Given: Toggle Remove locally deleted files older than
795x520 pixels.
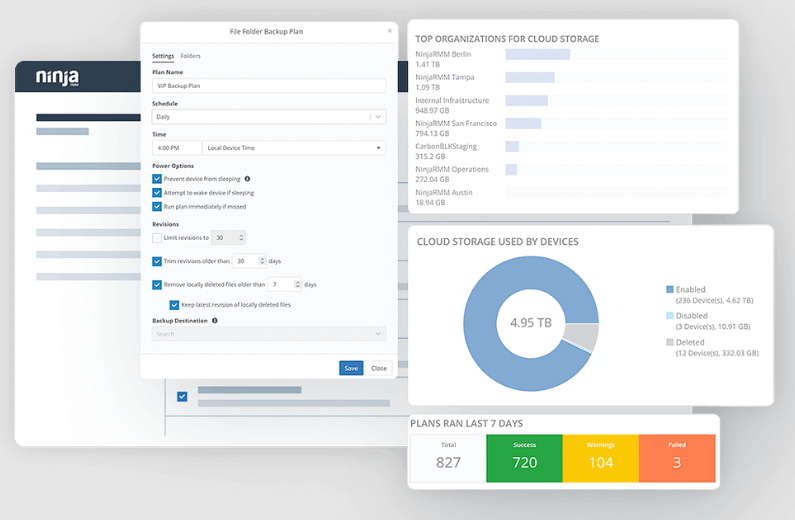Looking at the screenshot, I should click(x=157, y=284).
